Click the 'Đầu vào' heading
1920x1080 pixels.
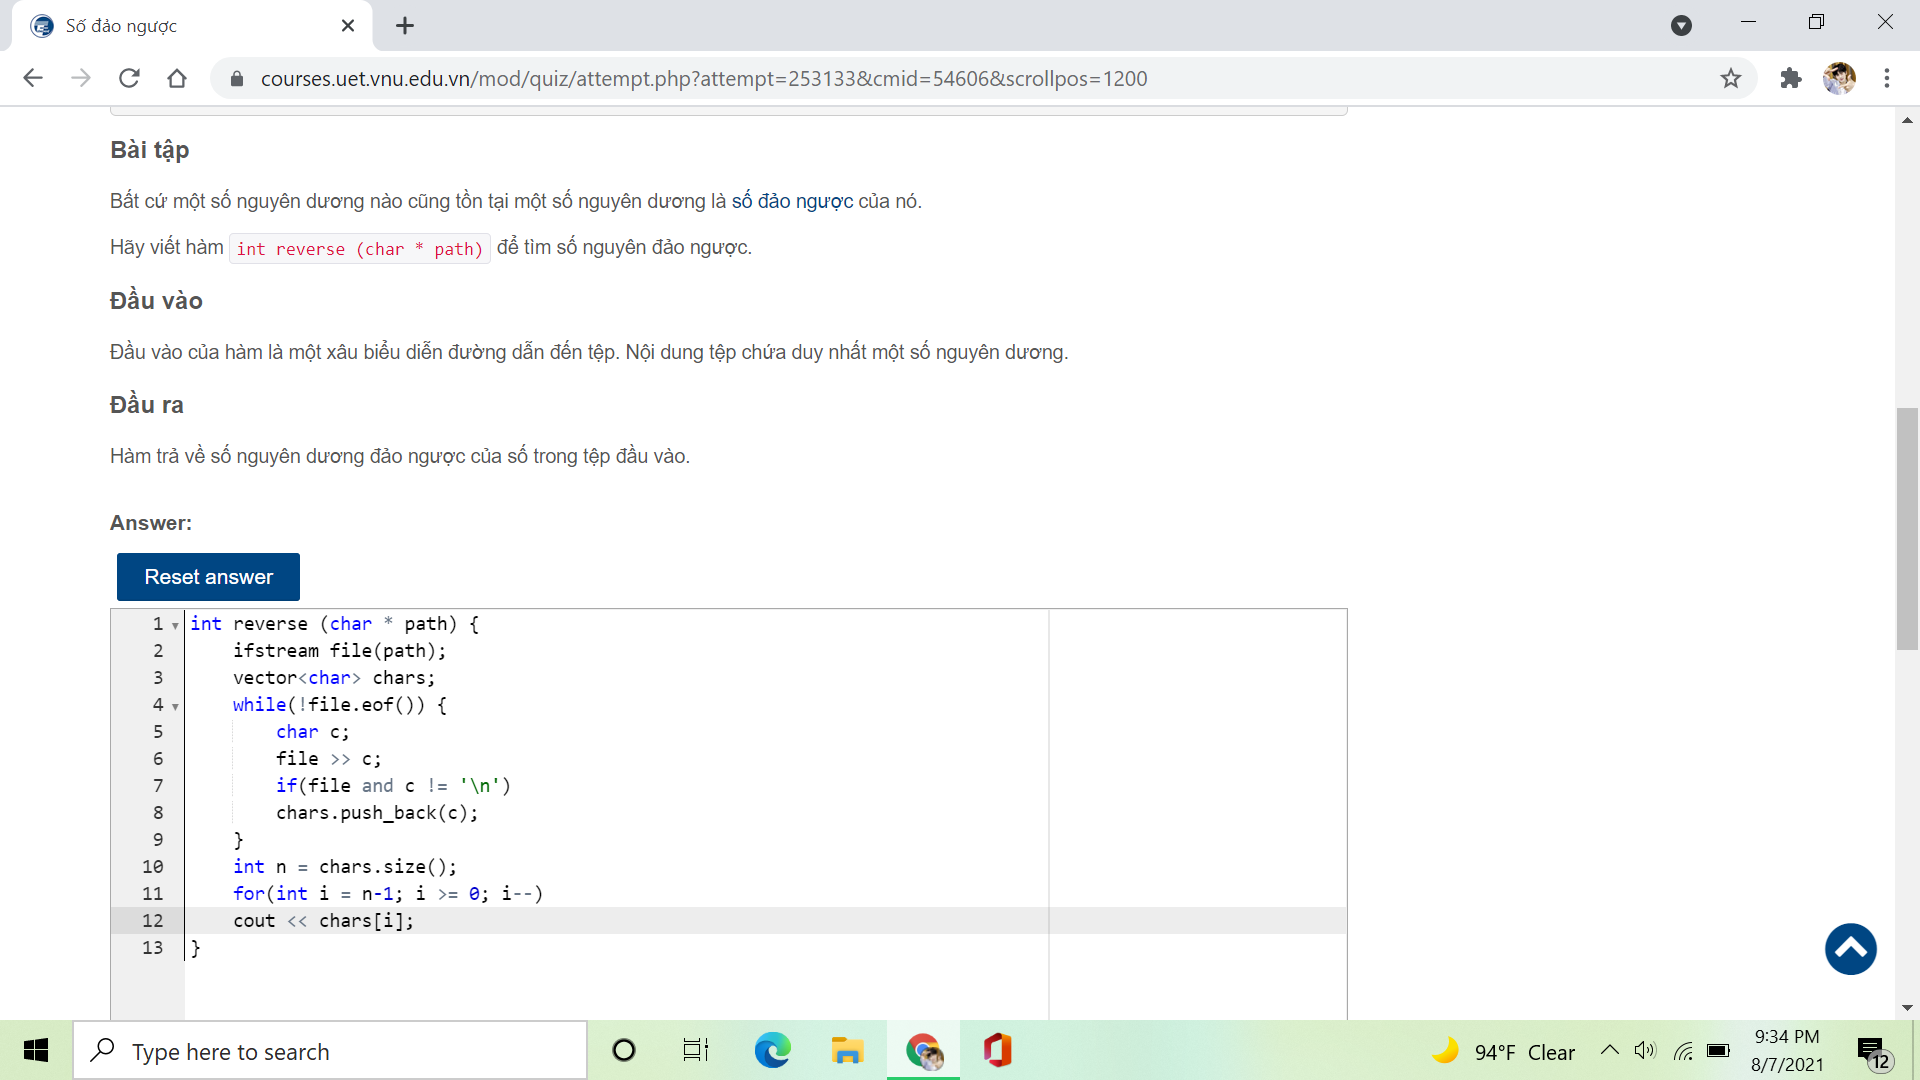tap(156, 301)
